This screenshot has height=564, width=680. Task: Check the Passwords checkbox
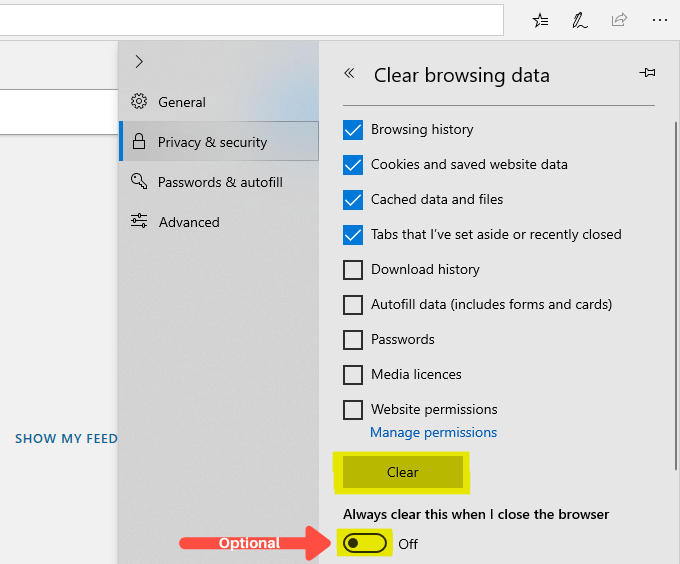(x=353, y=339)
